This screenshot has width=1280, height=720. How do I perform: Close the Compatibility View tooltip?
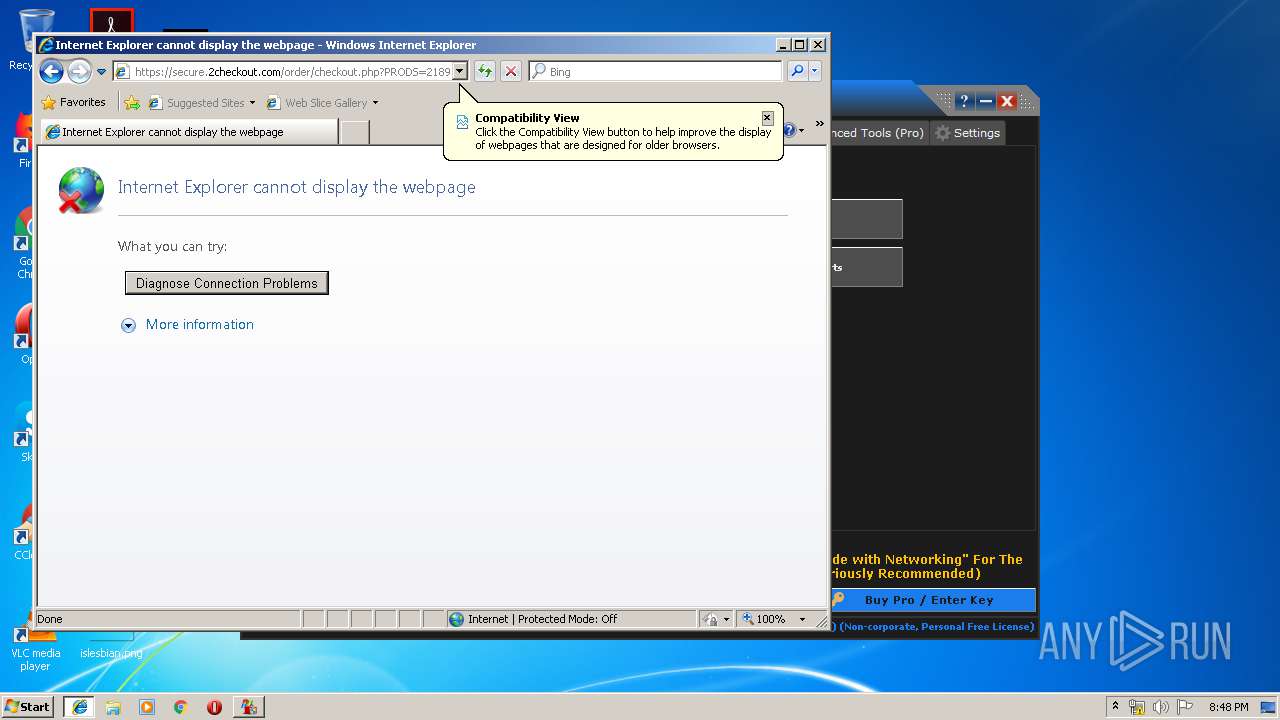tap(767, 117)
